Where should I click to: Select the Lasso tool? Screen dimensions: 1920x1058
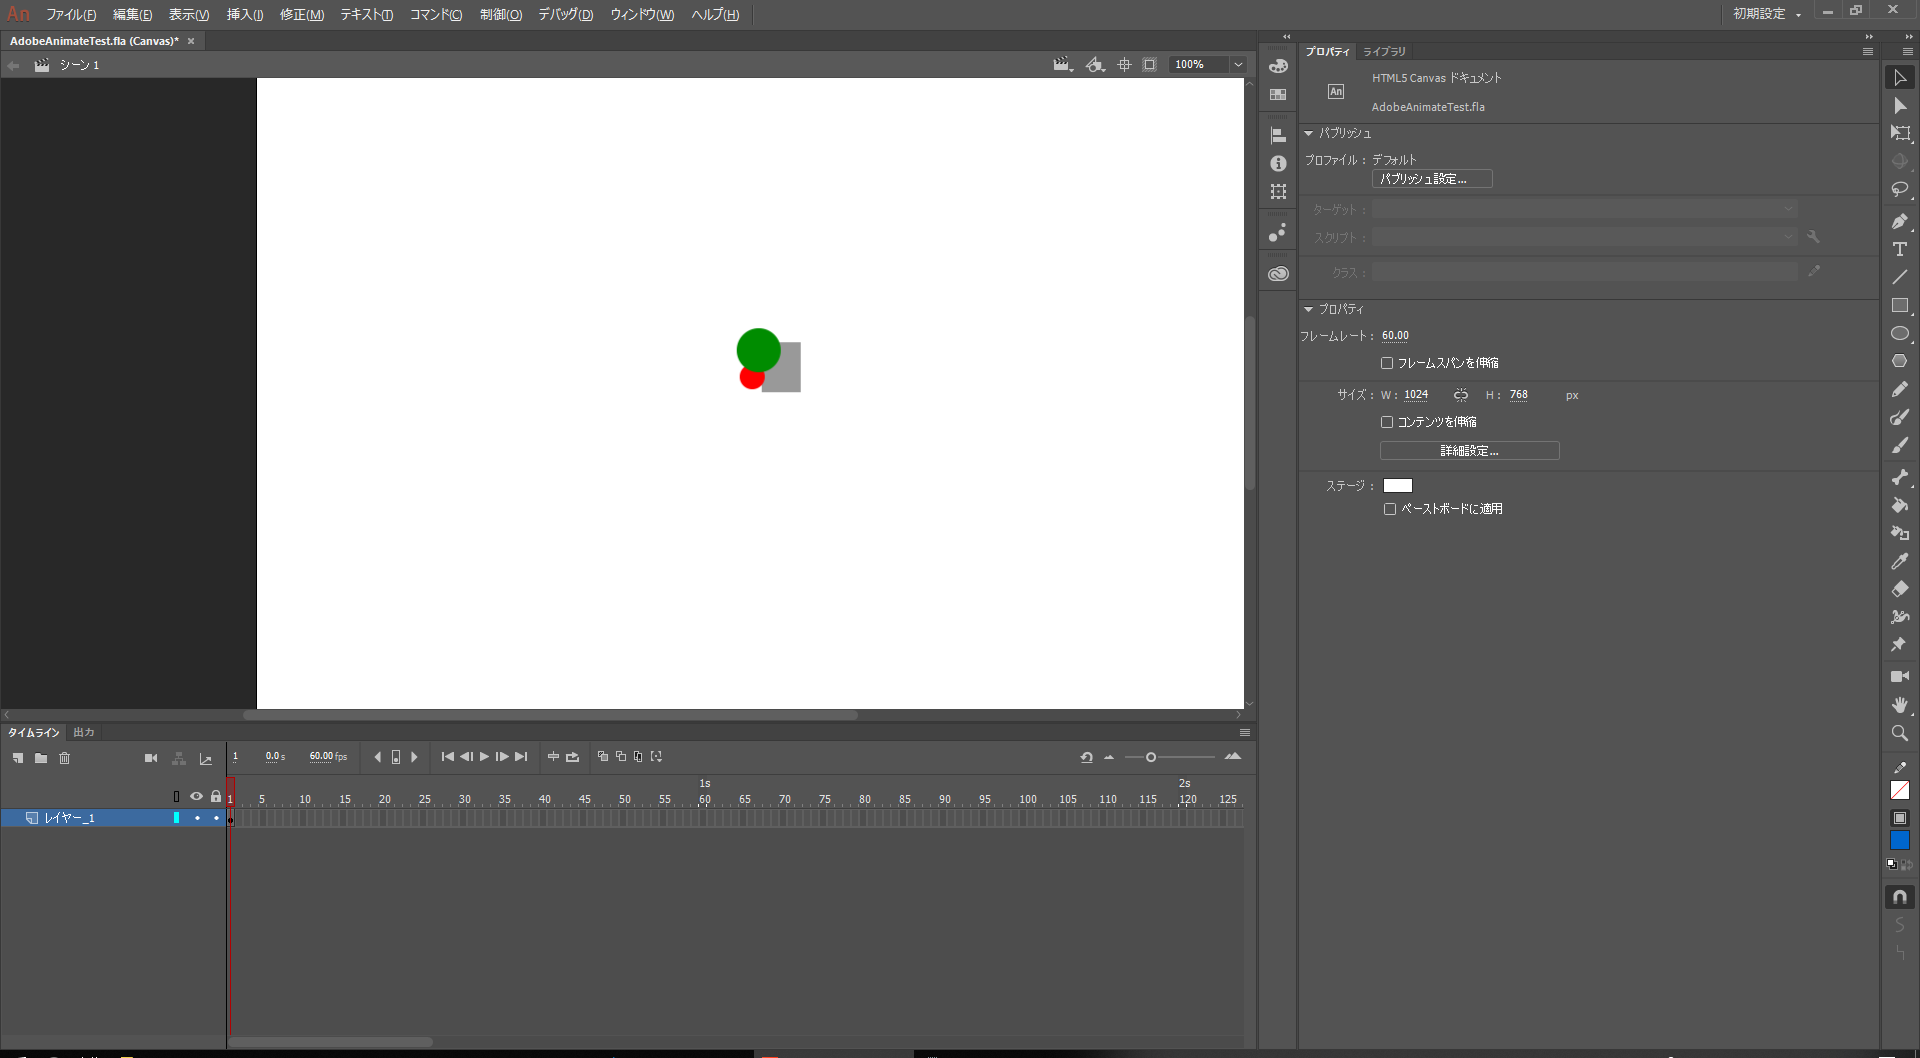pos(1900,189)
